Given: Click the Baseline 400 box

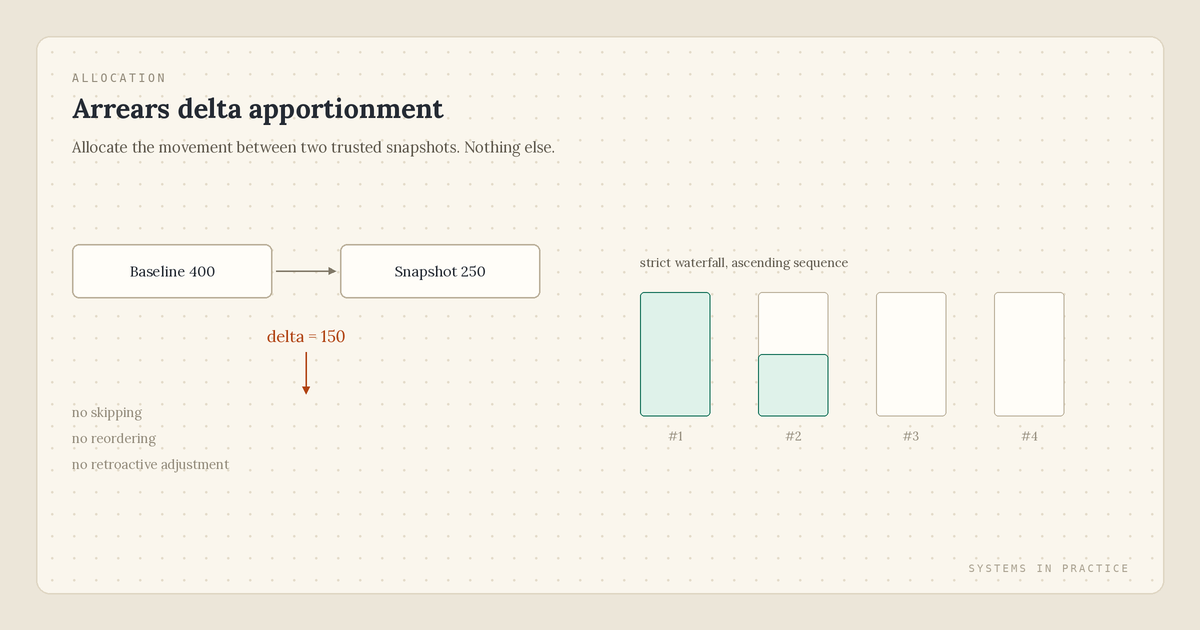Looking at the screenshot, I should (172, 271).
